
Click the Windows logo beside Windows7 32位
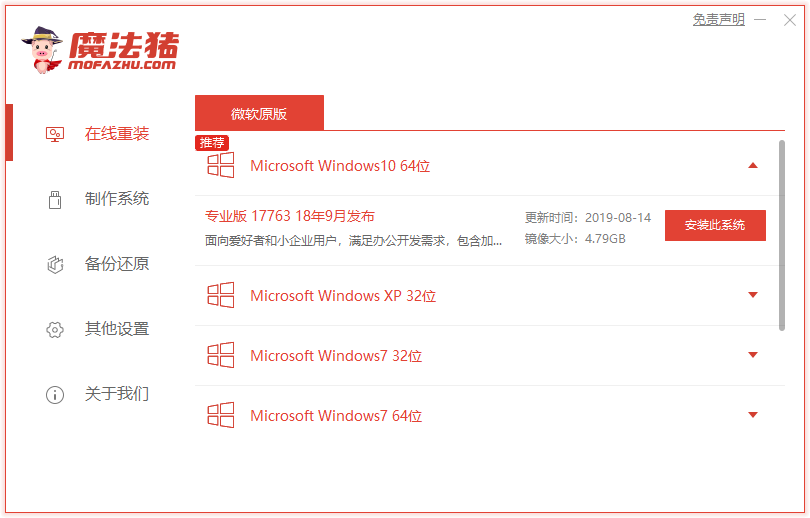point(220,356)
